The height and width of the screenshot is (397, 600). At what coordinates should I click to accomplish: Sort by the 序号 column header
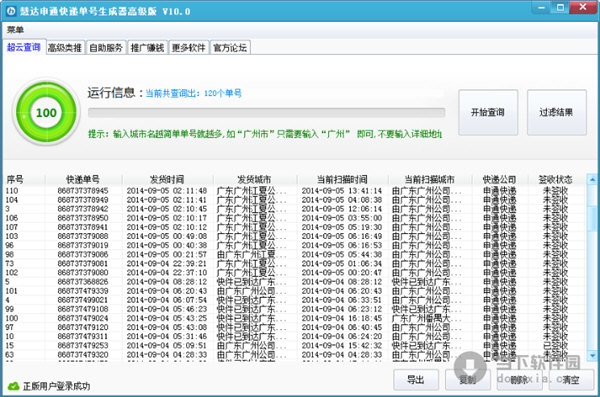point(24,179)
